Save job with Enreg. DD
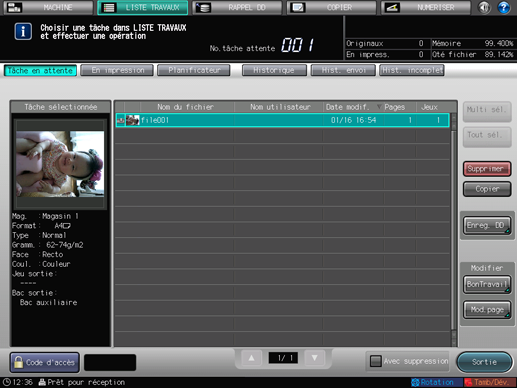Image resolution: width=517 pixels, height=388 pixels. pos(487,226)
